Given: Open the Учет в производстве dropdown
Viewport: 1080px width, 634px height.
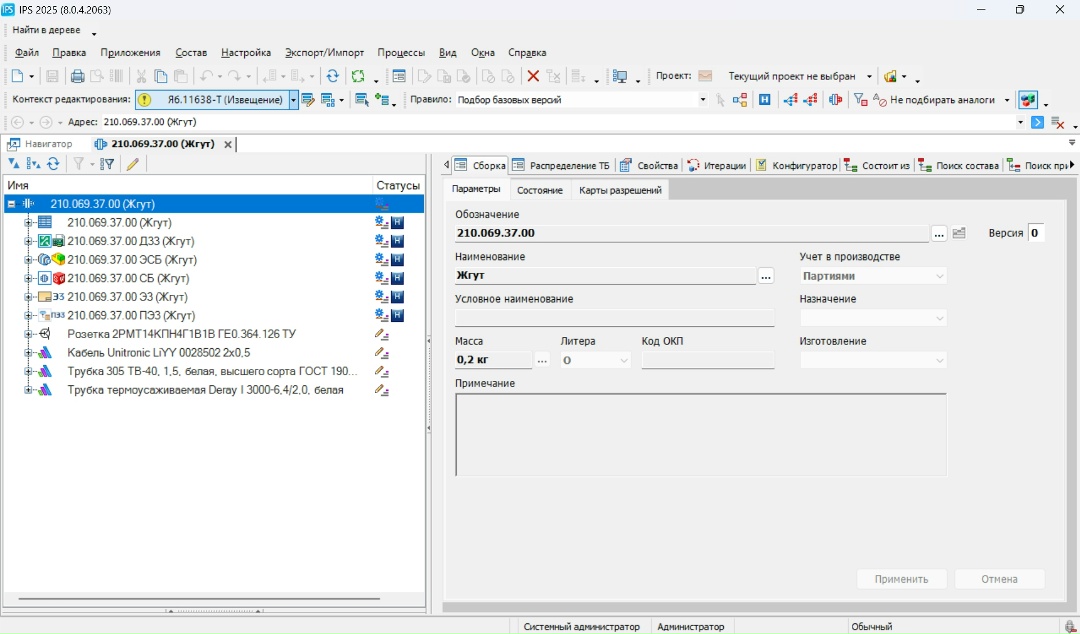Looking at the screenshot, I should coord(939,276).
